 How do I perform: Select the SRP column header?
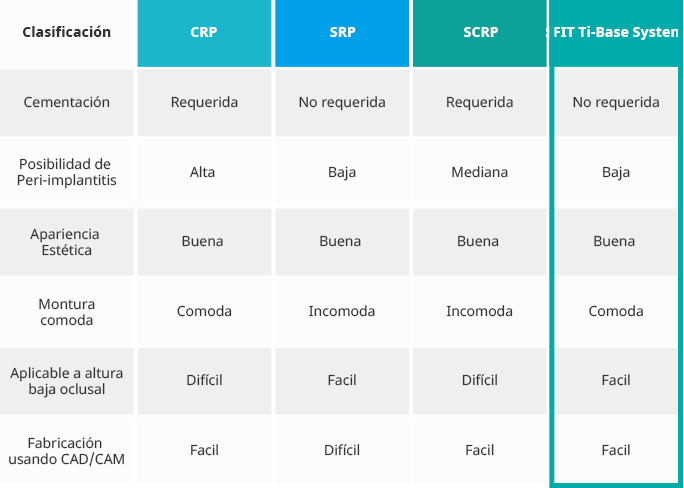point(342,33)
